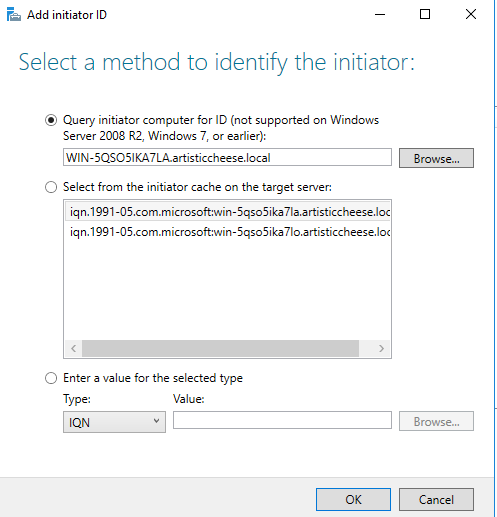Click the Type dropdown chevron arrow

[x=156, y=421]
